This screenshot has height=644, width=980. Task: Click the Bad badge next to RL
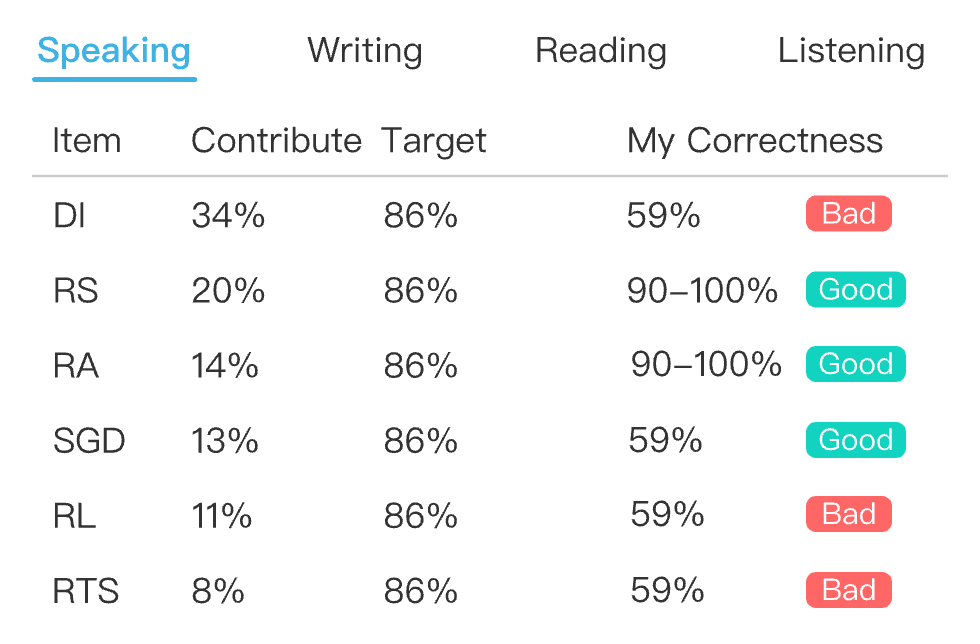coord(848,514)
